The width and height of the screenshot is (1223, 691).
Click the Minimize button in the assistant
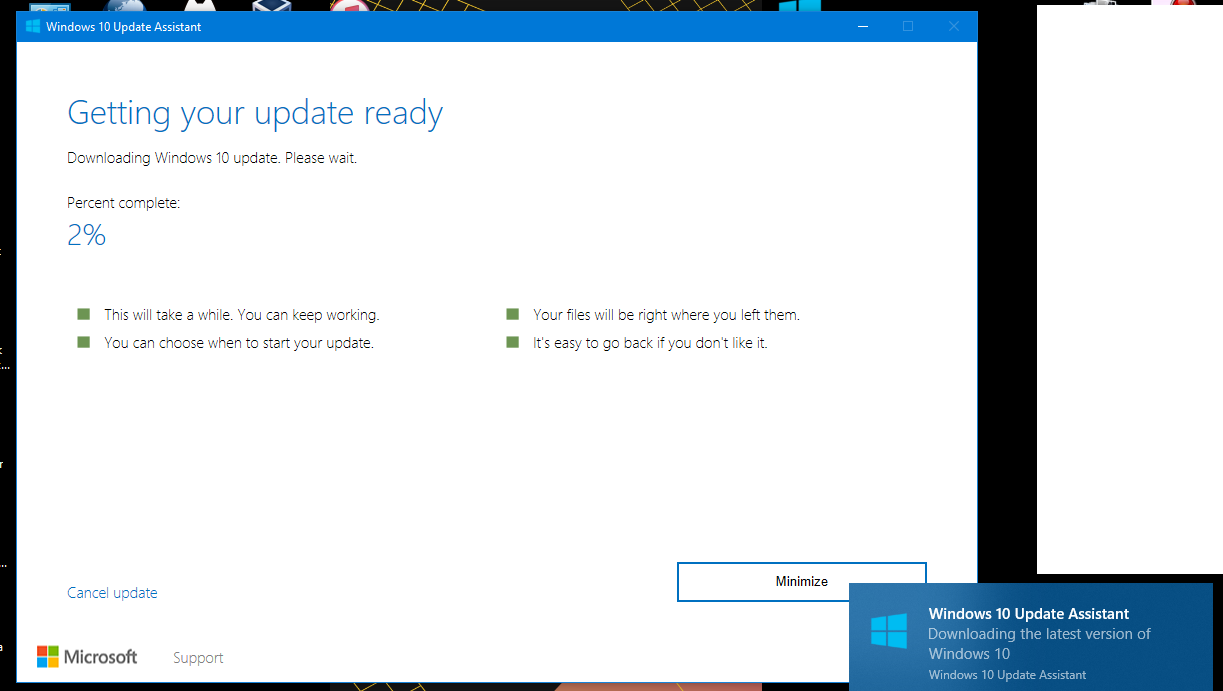click(x=802, y=582)
